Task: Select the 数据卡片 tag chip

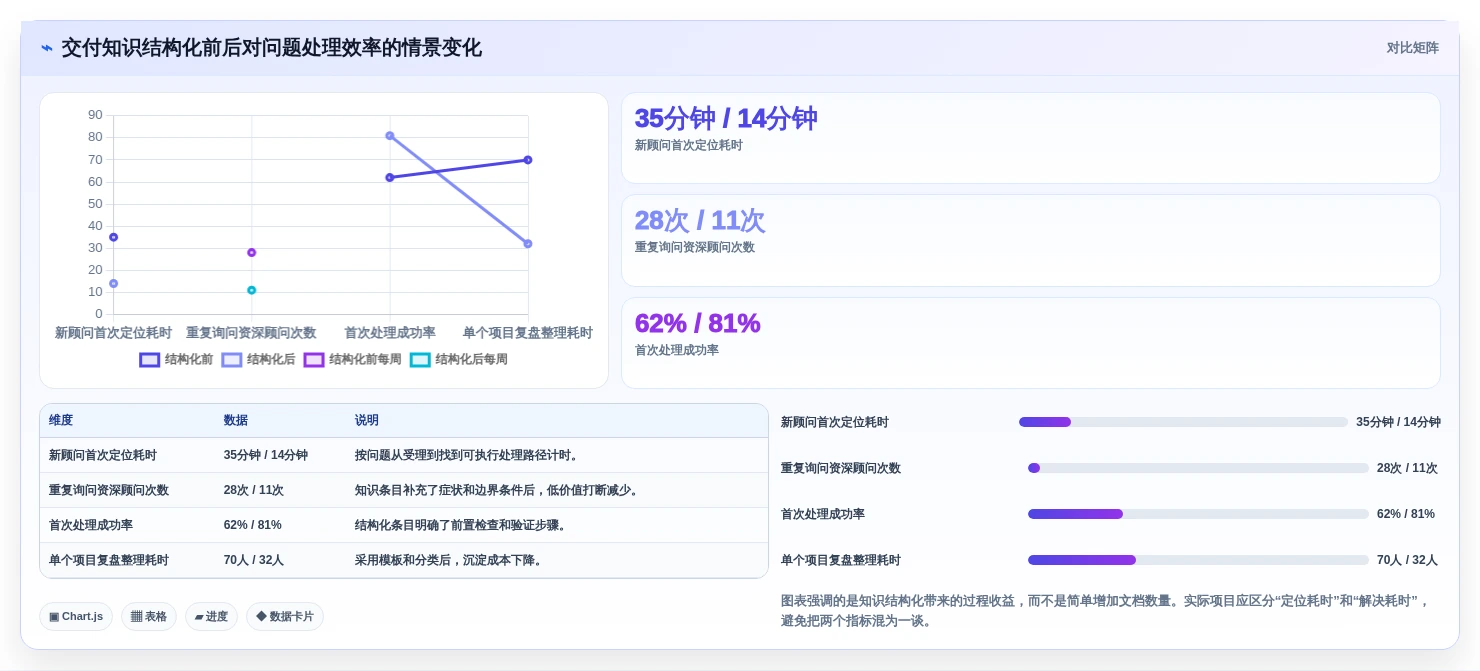Action: [x=285, y=617]
